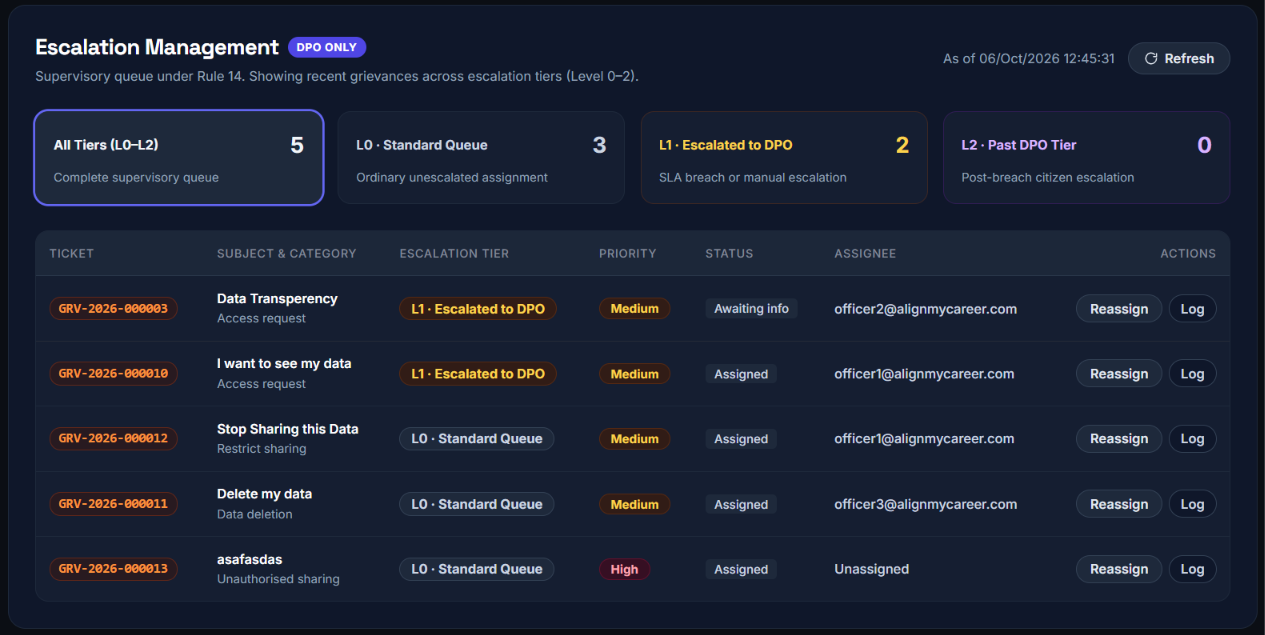Image resolution: width=1265 pixels, height=635 pixels.
Task: Select the 'I want to see my data' subject
Action: (284, 363)
